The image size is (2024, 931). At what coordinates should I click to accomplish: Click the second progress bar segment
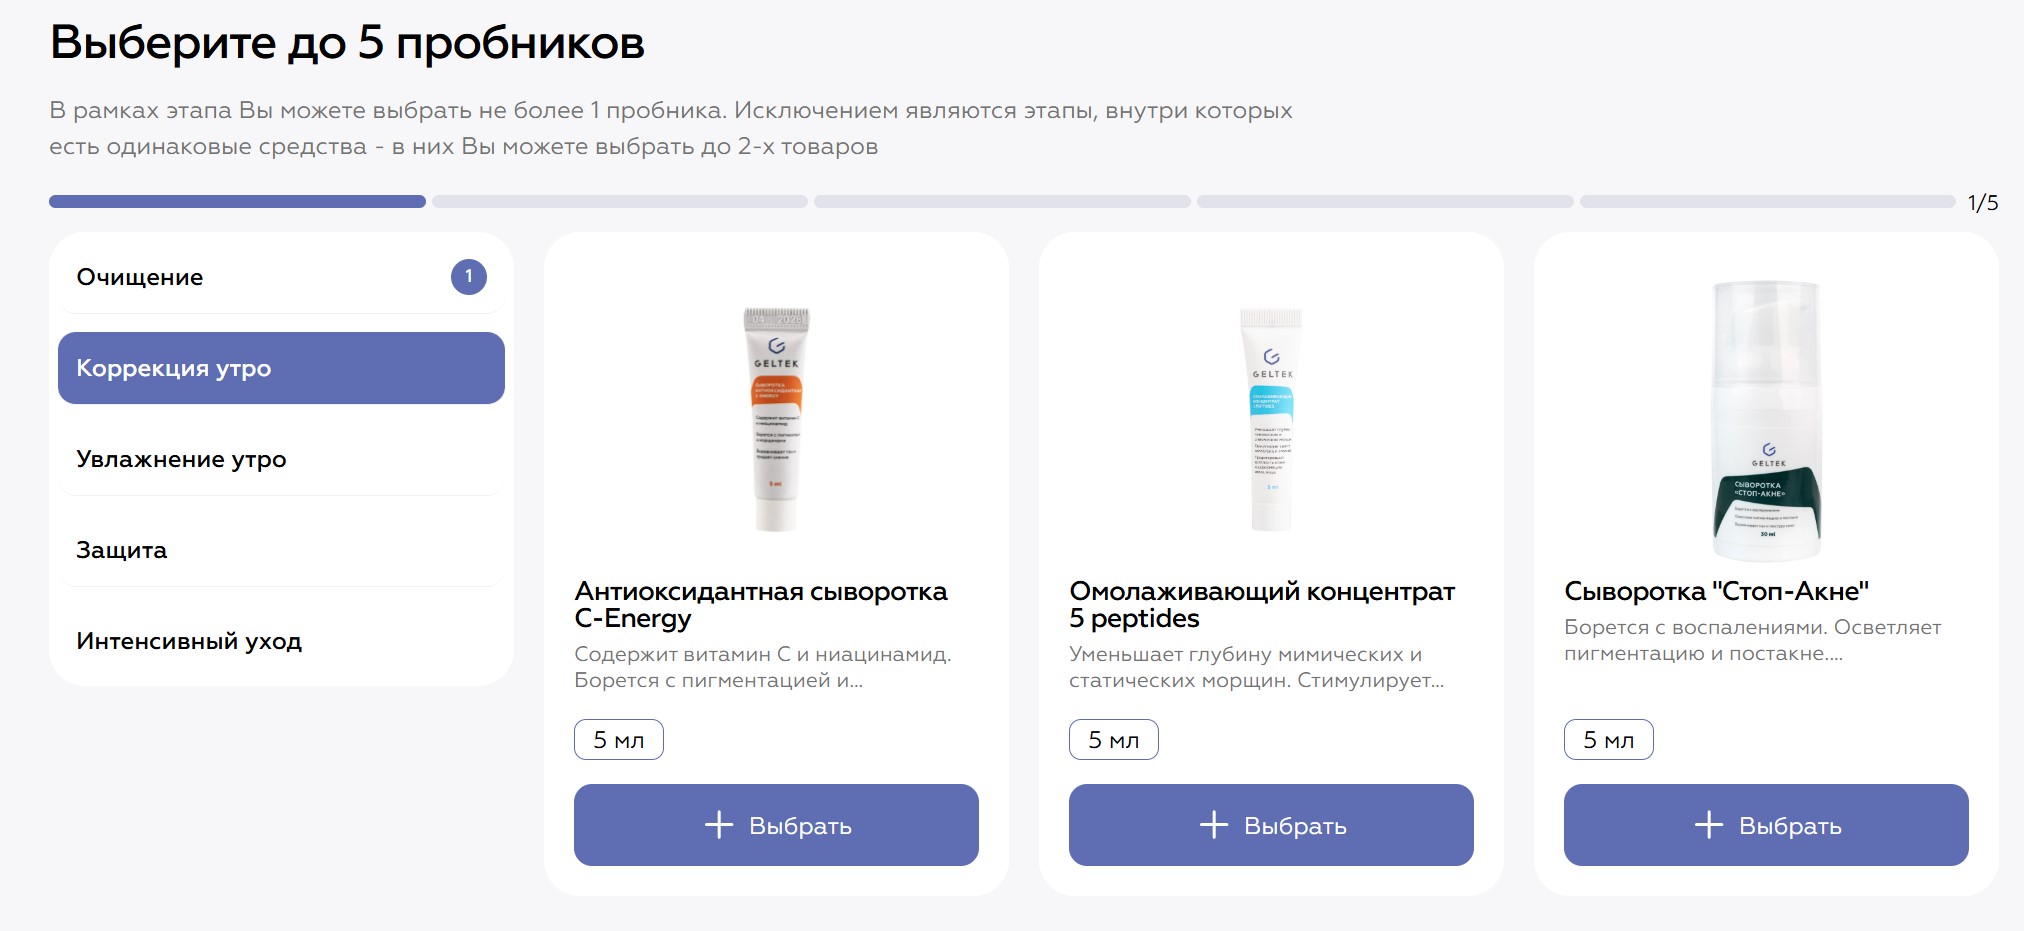620,202
